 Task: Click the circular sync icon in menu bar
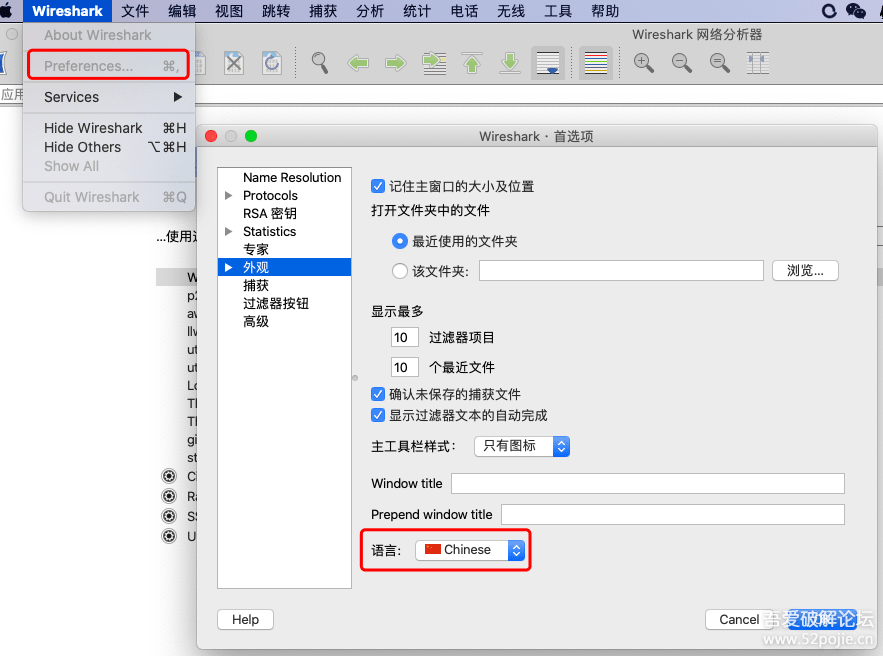[x=829, y=11]
